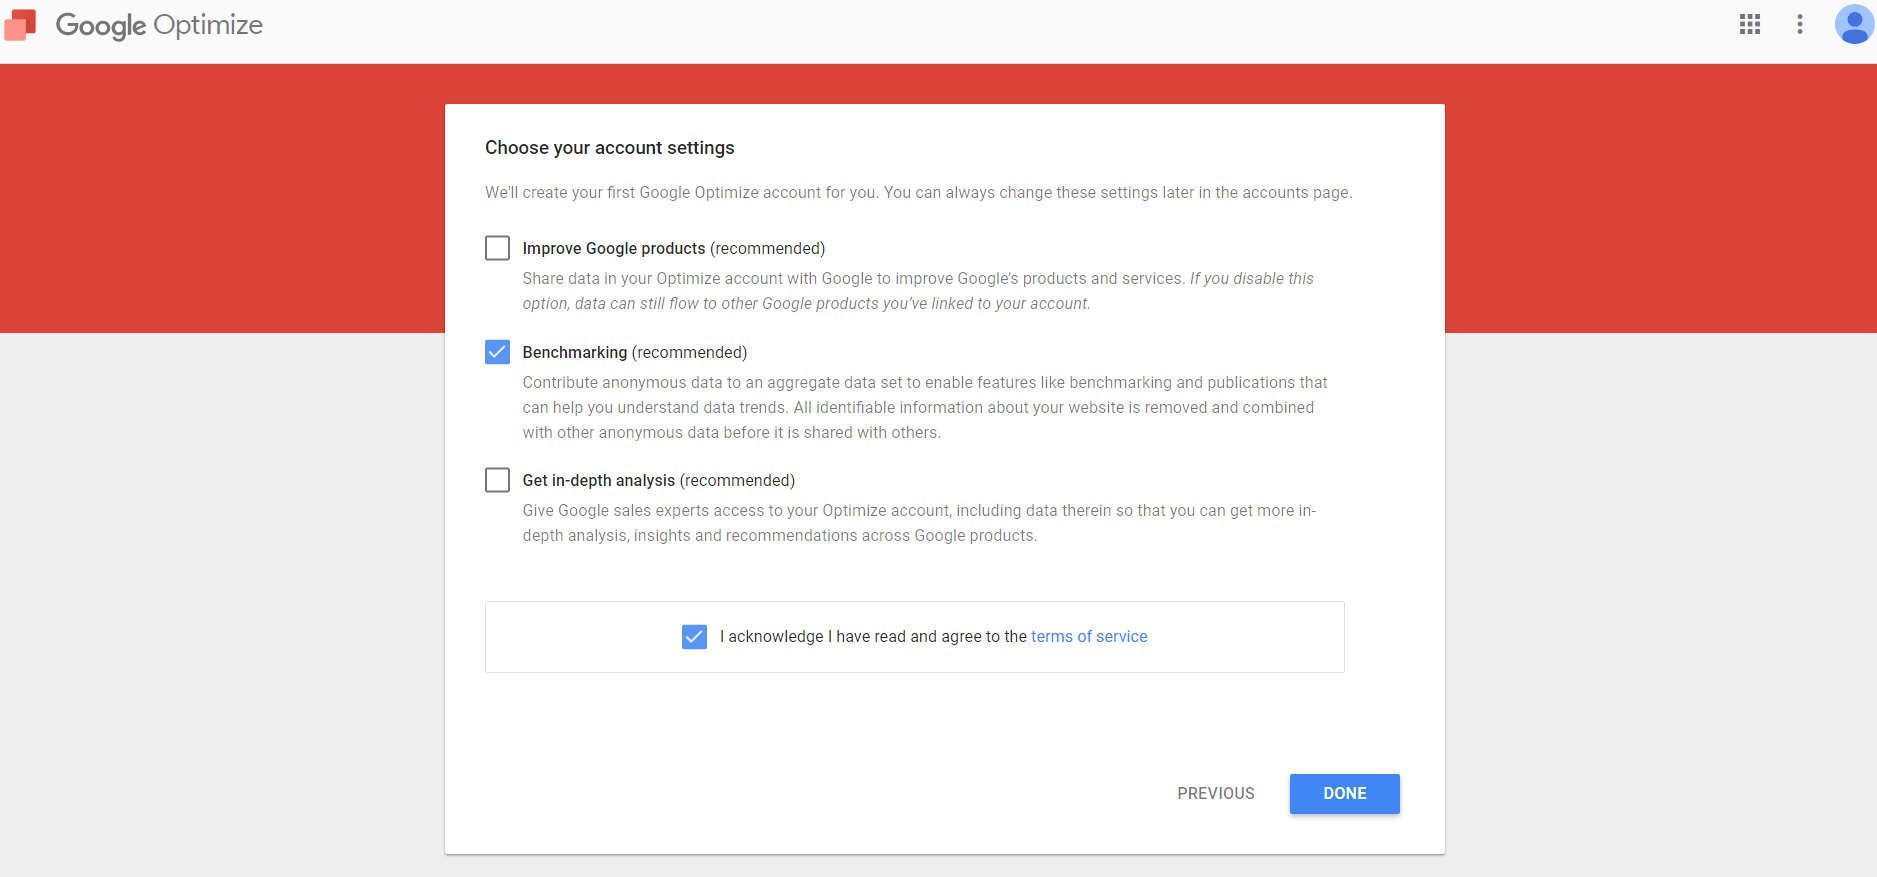Click the Google Optimize wordmark text
The image size is (1877, 877).
159,25
